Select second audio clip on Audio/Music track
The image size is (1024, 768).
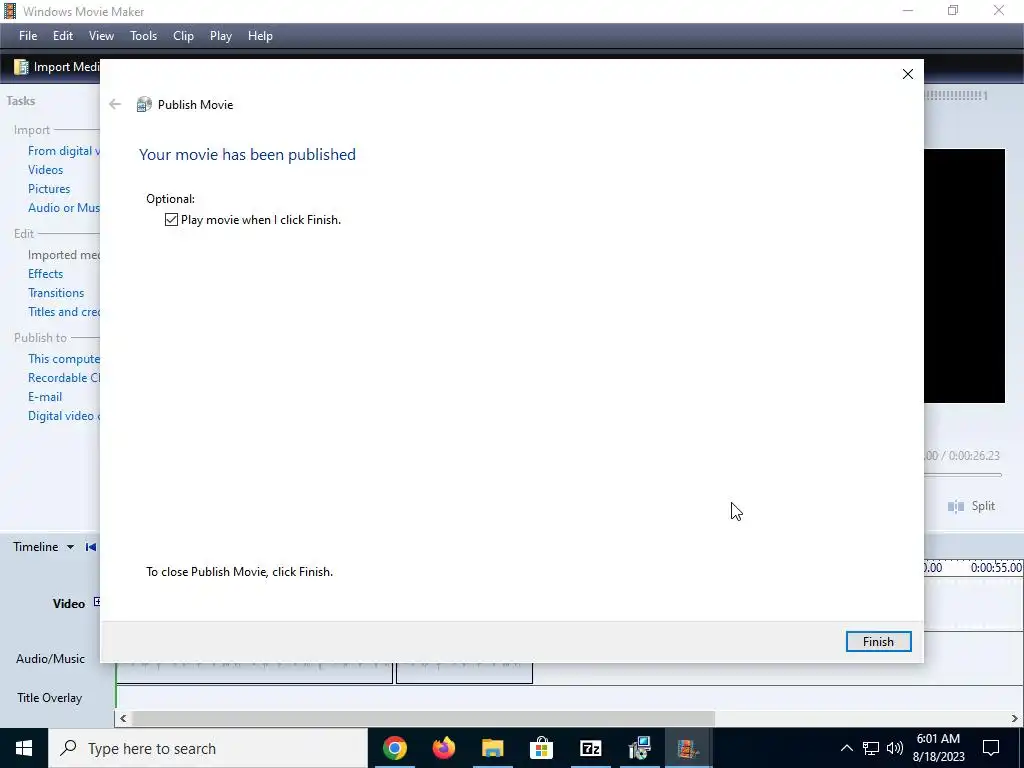464,673
